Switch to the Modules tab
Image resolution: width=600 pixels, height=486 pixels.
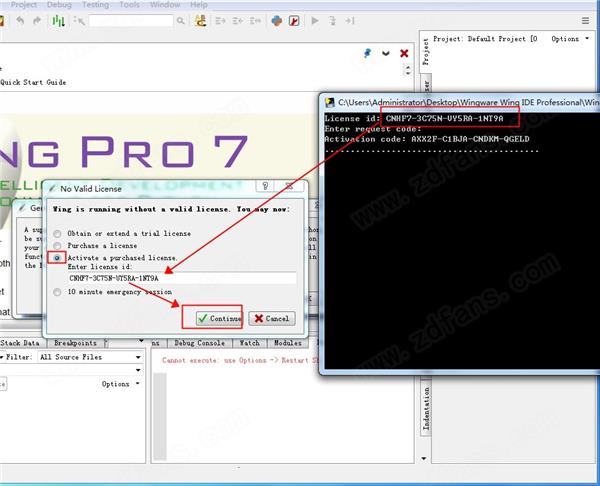pos(288,343)
